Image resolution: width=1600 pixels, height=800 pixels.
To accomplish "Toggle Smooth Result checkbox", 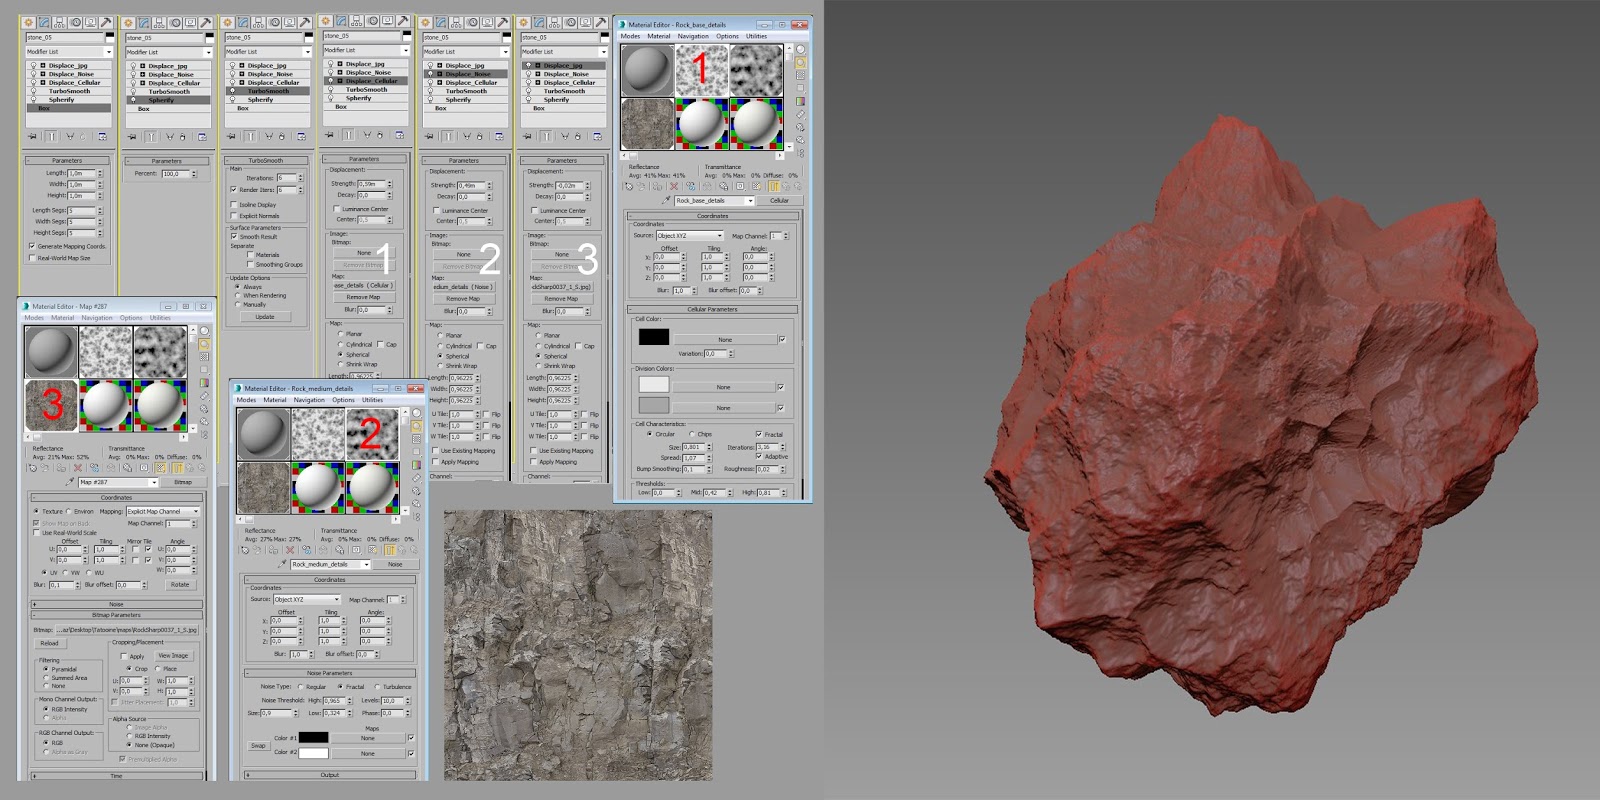I will coord(234,237).
